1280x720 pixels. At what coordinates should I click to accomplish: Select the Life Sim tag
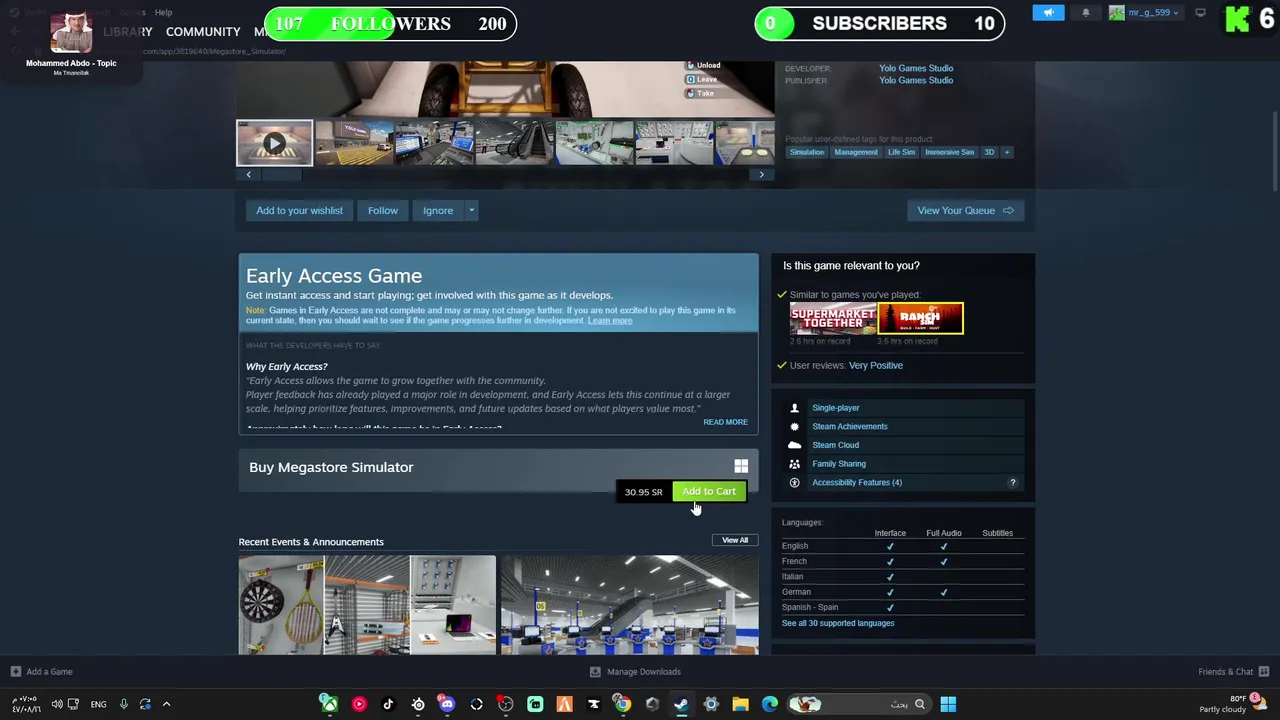901,152
